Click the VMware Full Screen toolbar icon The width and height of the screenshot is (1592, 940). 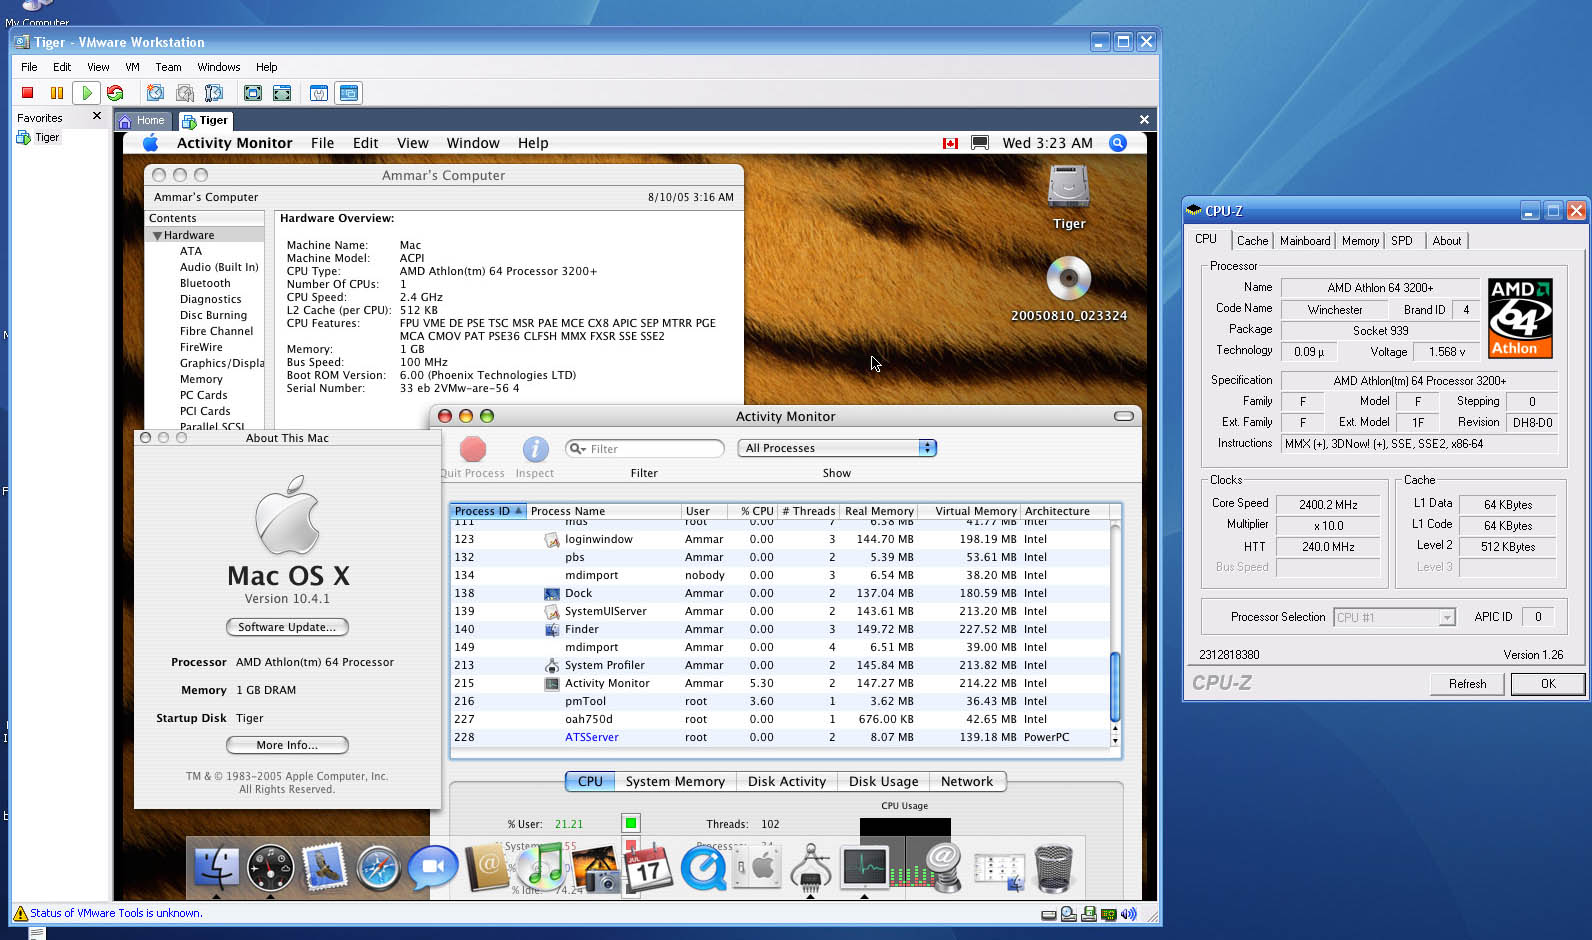253,93
